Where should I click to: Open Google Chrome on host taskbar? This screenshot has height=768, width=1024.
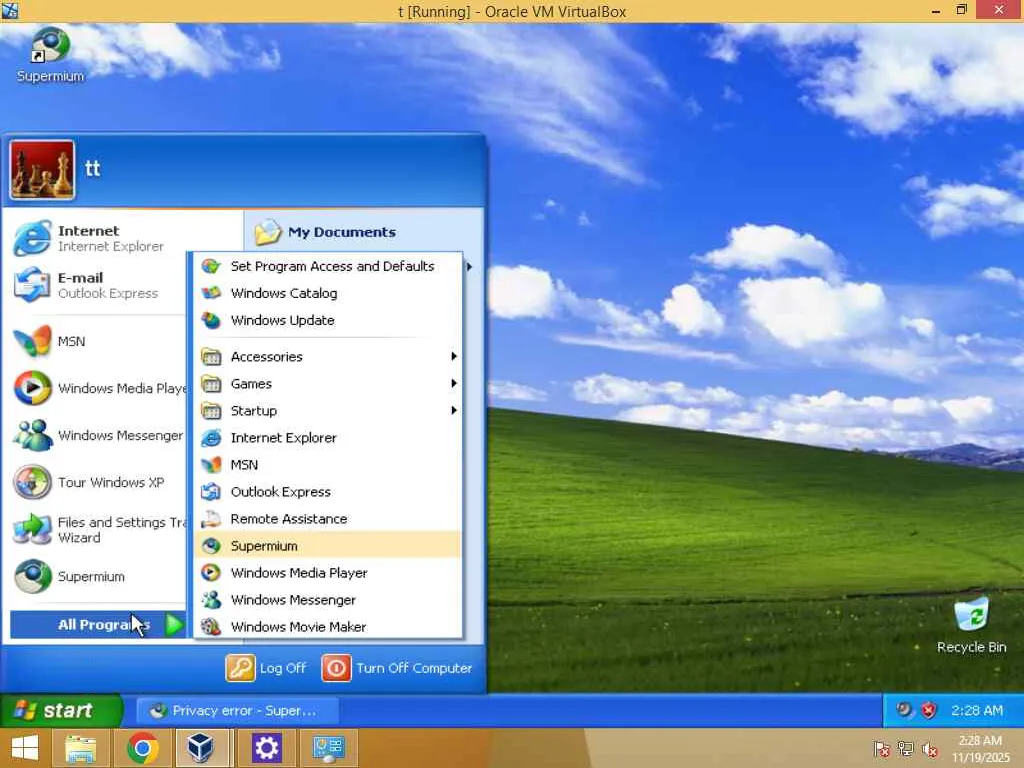142,748
